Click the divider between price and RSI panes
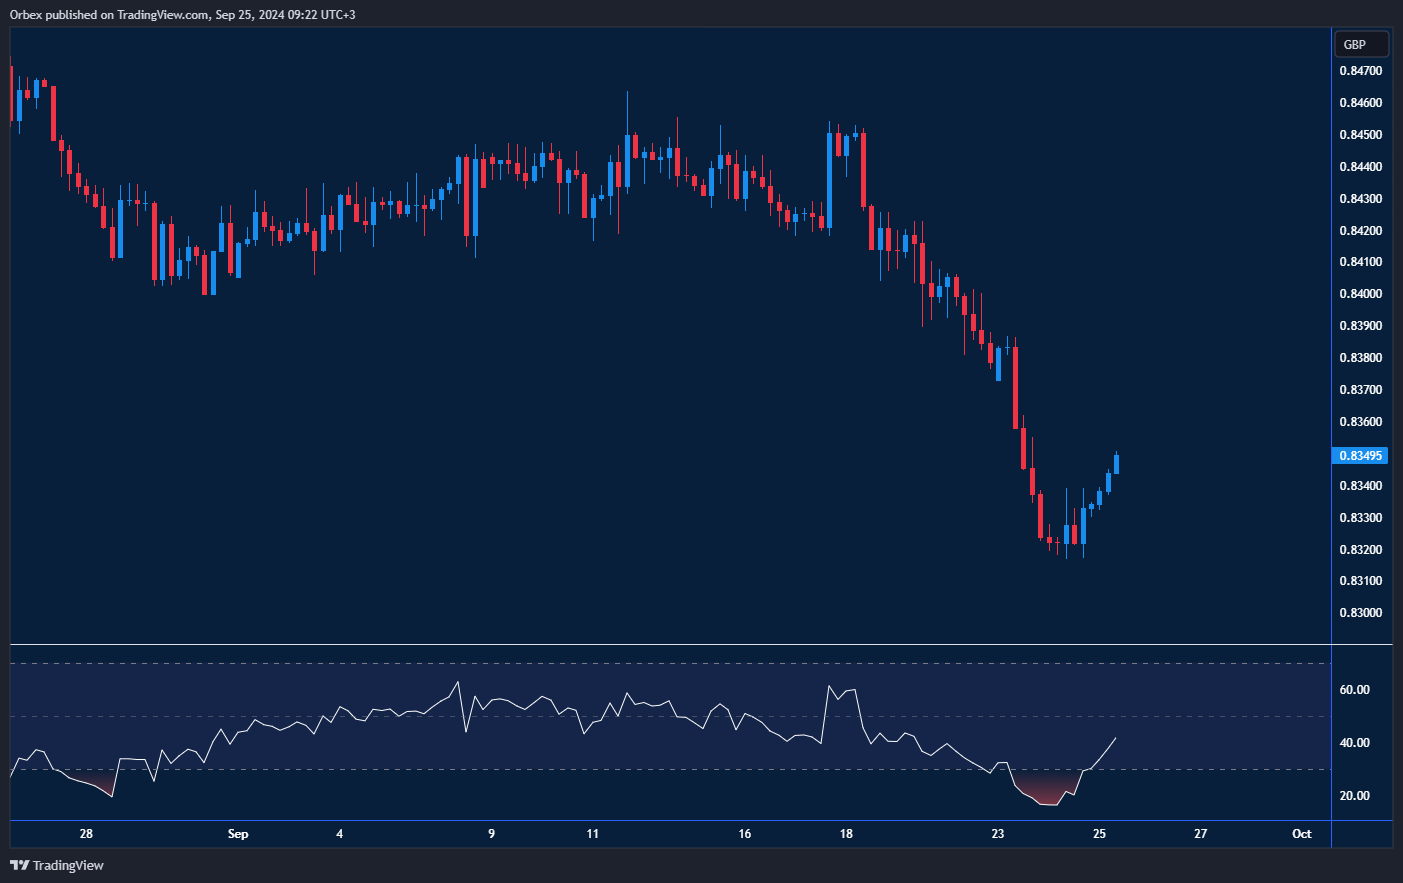Screen dimensions: 1403x883 (670, 645)
